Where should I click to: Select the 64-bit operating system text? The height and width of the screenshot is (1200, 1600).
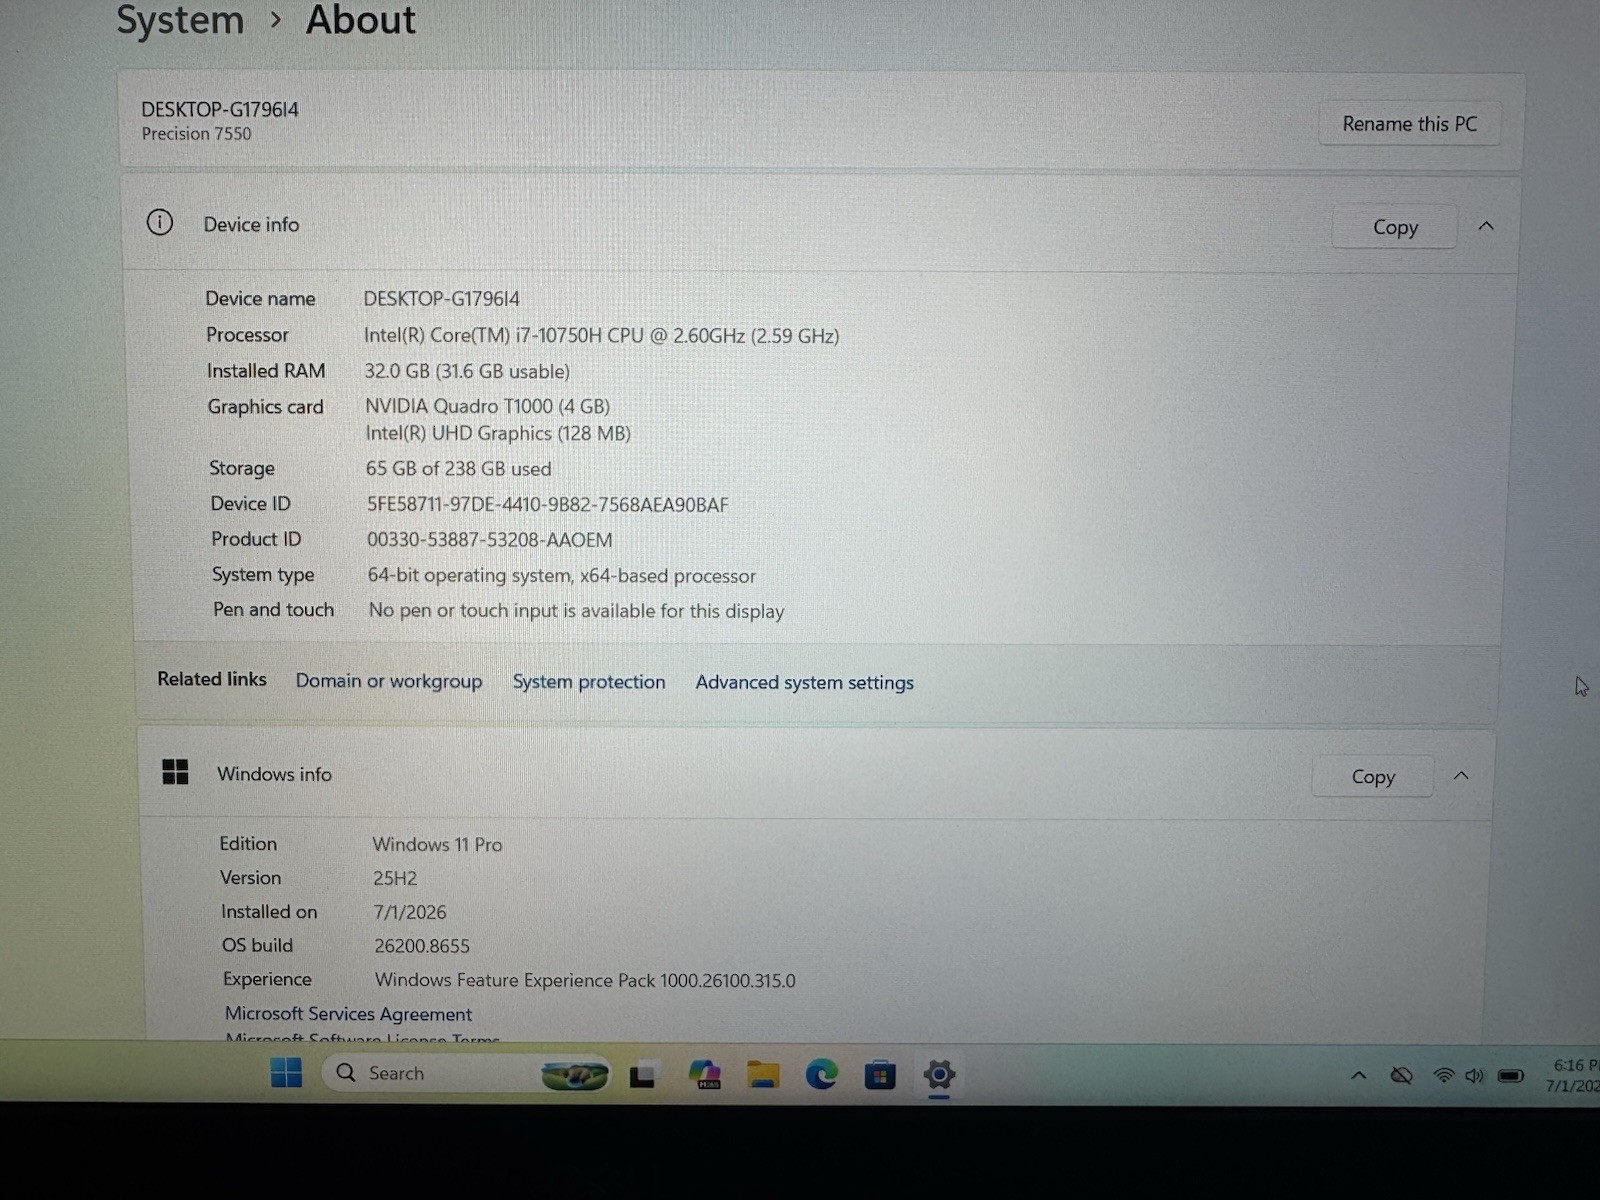point(561,576)
